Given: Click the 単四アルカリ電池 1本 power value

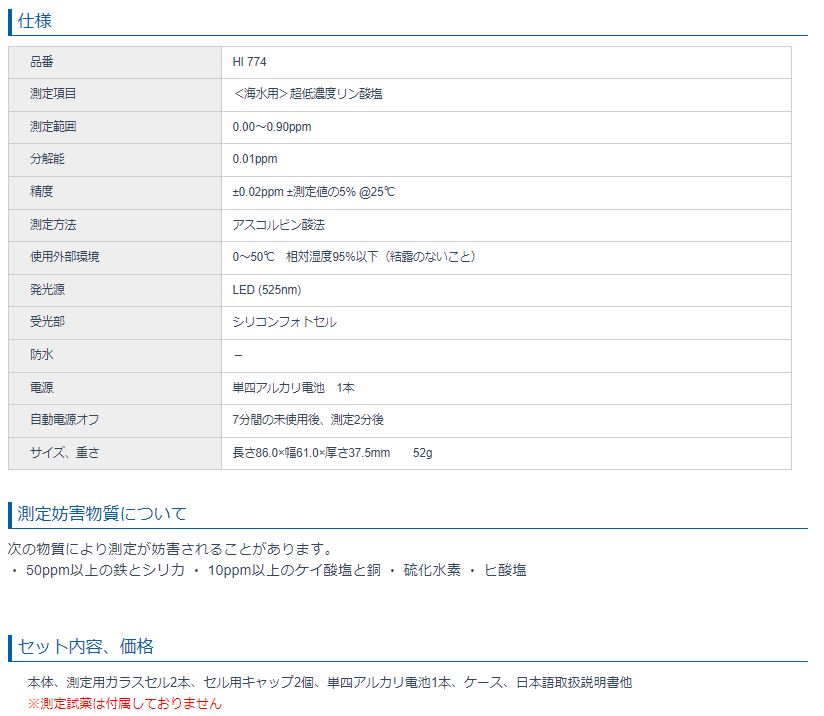Looking at the screenshot, I should coord(293,387).
